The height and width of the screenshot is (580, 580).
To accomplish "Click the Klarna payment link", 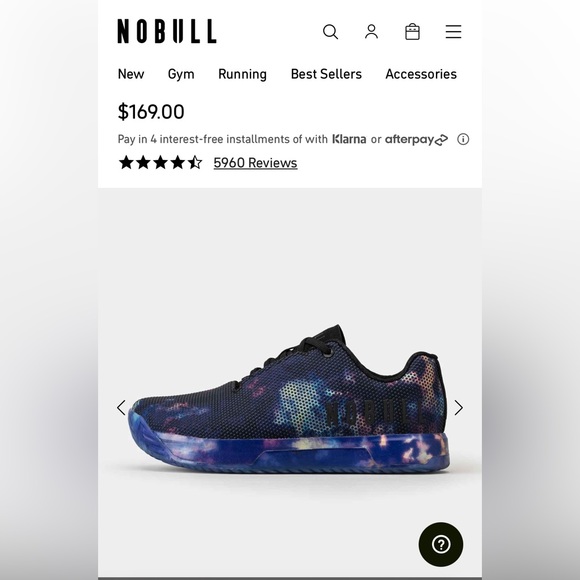I will tap(349, 139).
